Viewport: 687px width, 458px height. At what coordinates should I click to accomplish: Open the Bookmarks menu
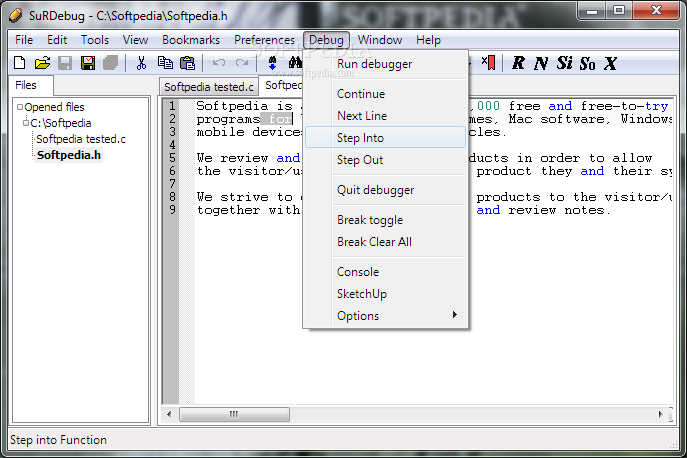point(191,40)
